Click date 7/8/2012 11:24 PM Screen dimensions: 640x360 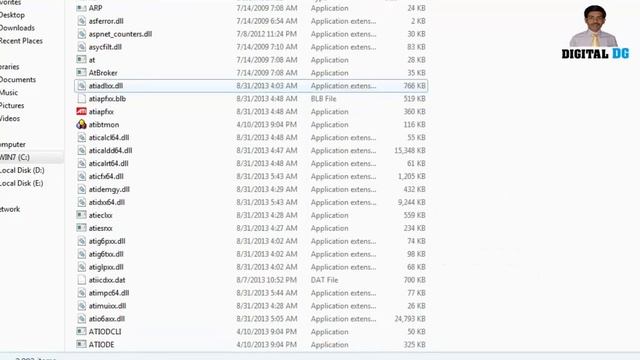click(x=267, y=34)
